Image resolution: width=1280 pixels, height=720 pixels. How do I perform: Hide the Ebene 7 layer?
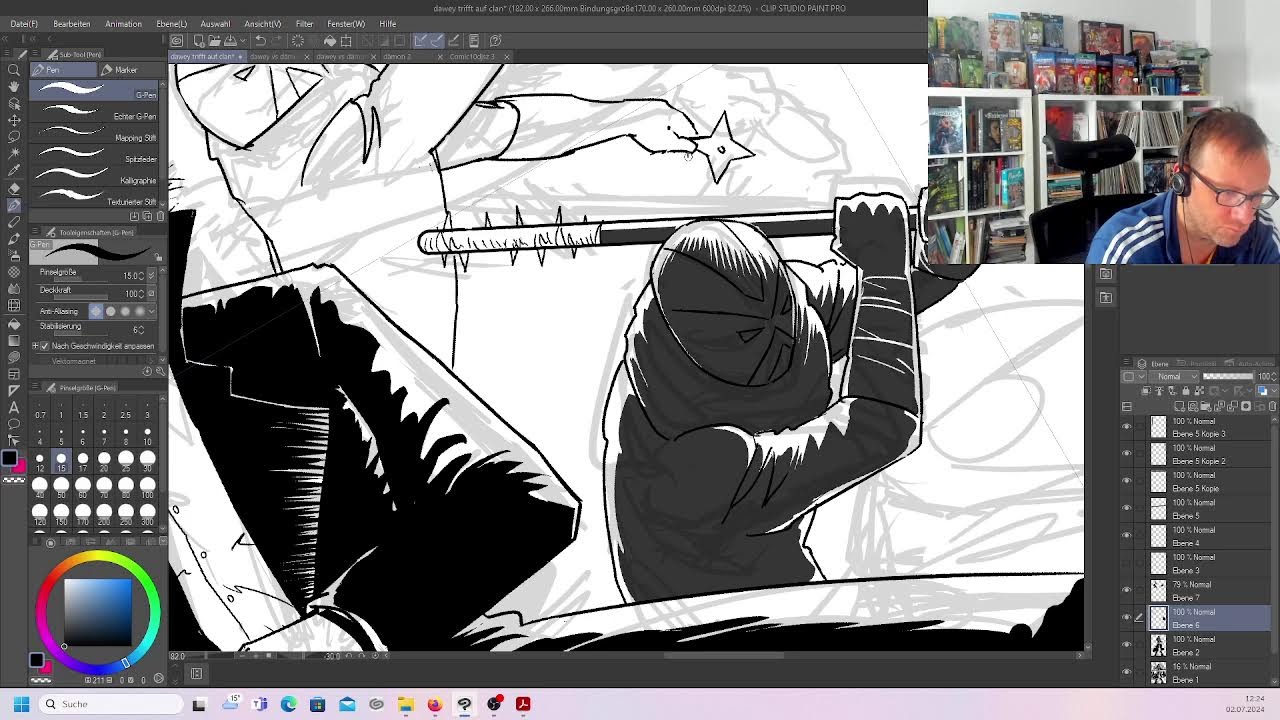coord(1127,590)
